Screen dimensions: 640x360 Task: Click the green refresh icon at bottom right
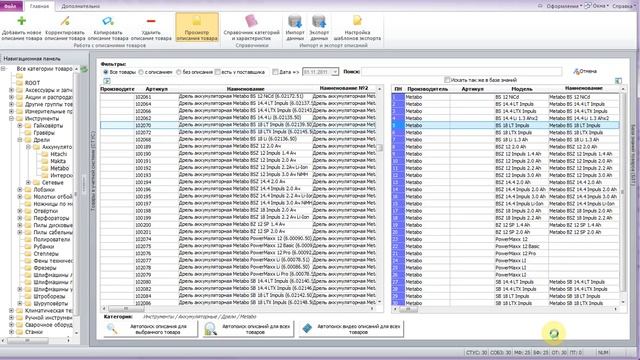pos(553,334)
